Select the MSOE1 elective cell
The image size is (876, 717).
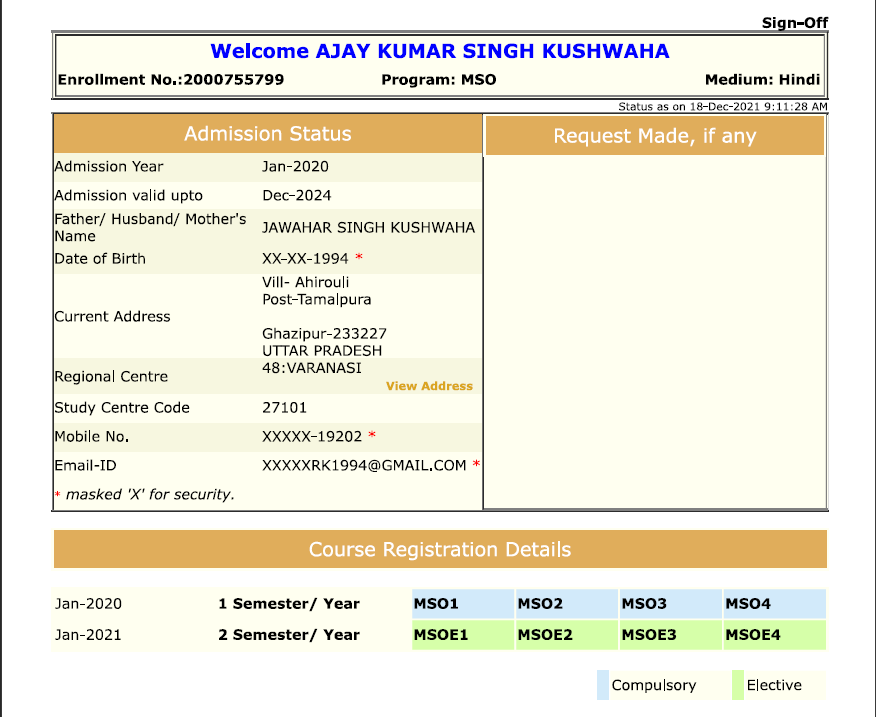463,635
